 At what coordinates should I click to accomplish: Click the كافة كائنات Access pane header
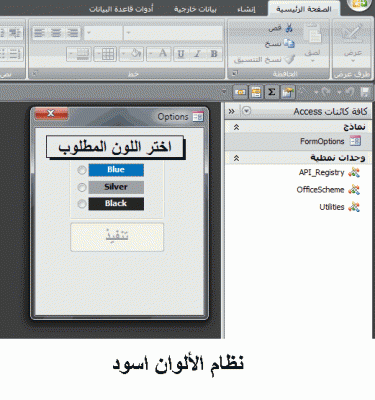tap(330, 111)
